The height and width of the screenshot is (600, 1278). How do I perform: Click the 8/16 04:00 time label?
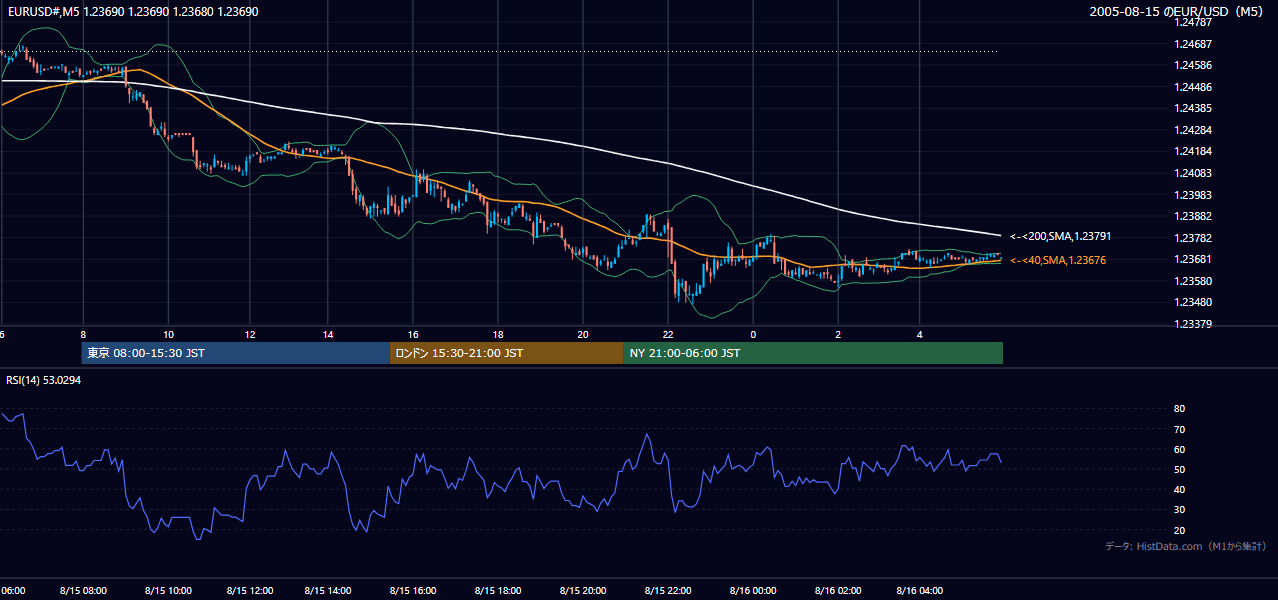pos(920,591)
